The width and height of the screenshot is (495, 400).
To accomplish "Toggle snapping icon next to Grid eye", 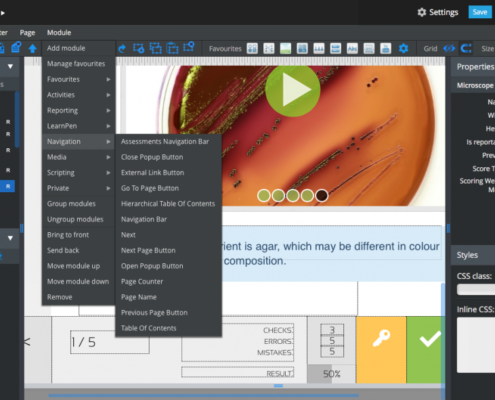I will pyautogui.click(x=466, y=49).
